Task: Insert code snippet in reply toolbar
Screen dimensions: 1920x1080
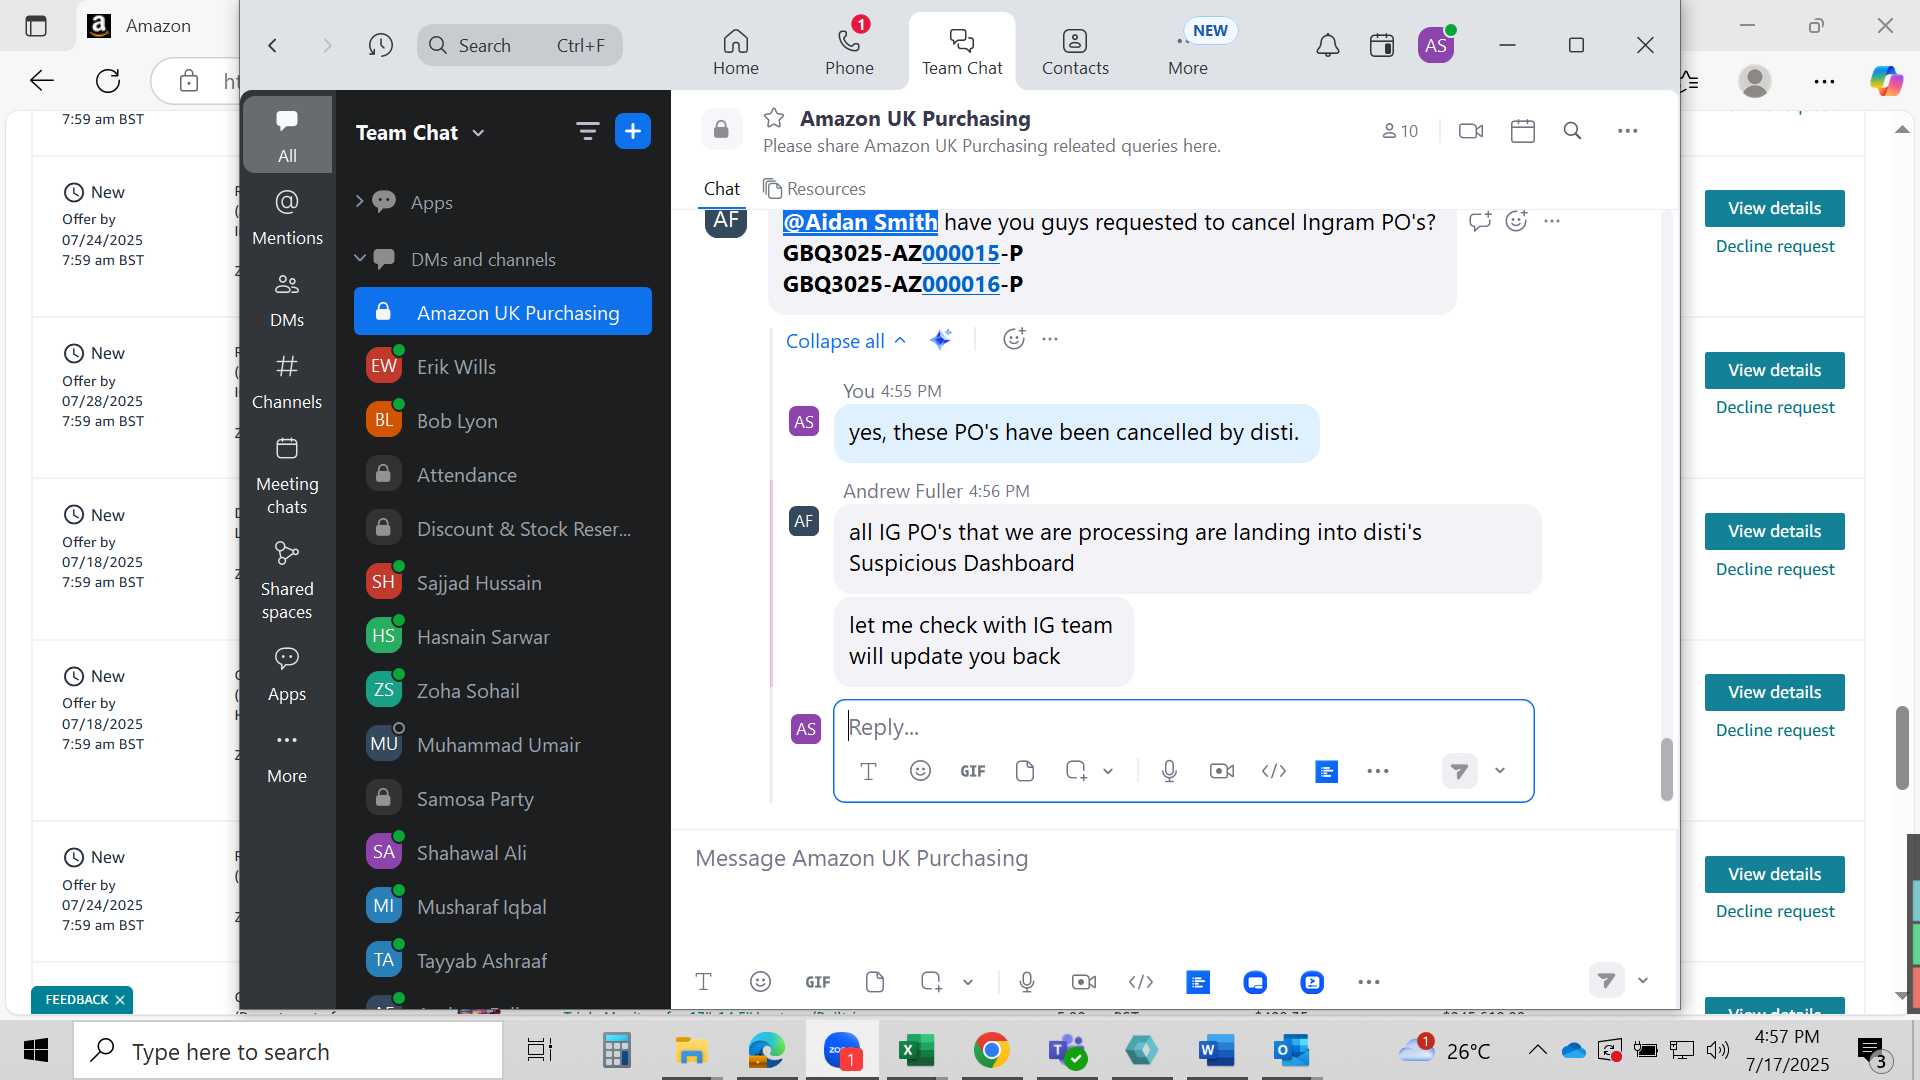Action: click(x=1274, y=771)
